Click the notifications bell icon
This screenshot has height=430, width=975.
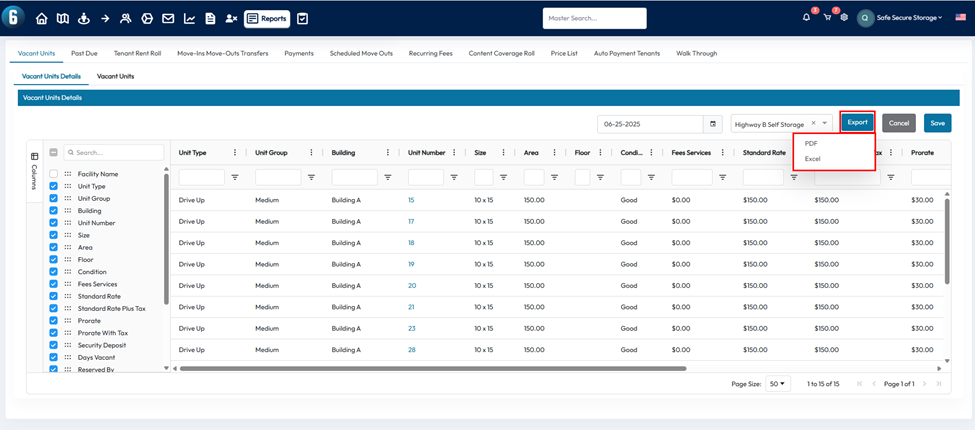click(x=807, y=18)
